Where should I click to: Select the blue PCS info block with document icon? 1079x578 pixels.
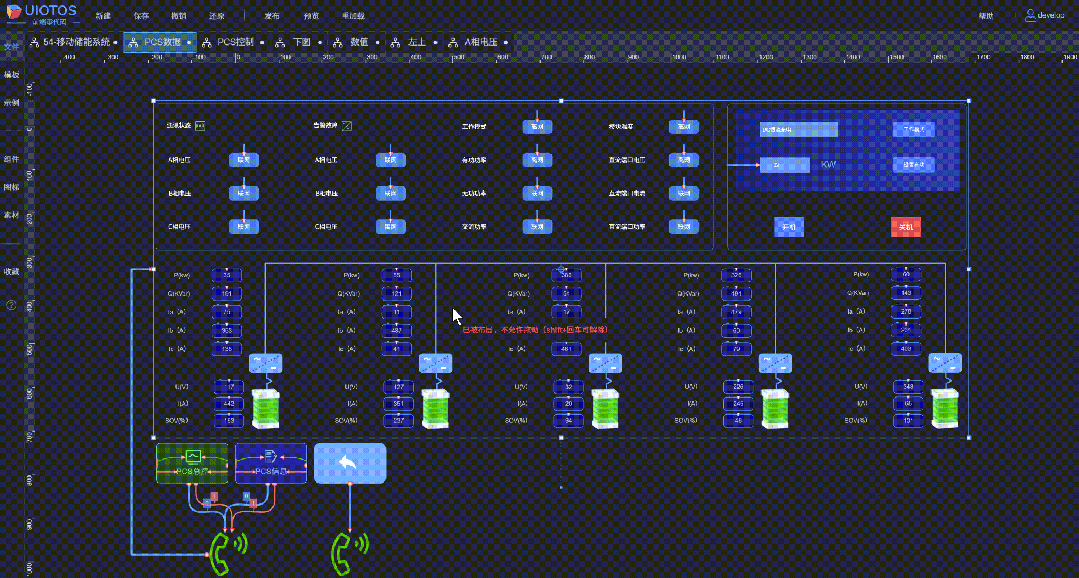tap(271, 463)
